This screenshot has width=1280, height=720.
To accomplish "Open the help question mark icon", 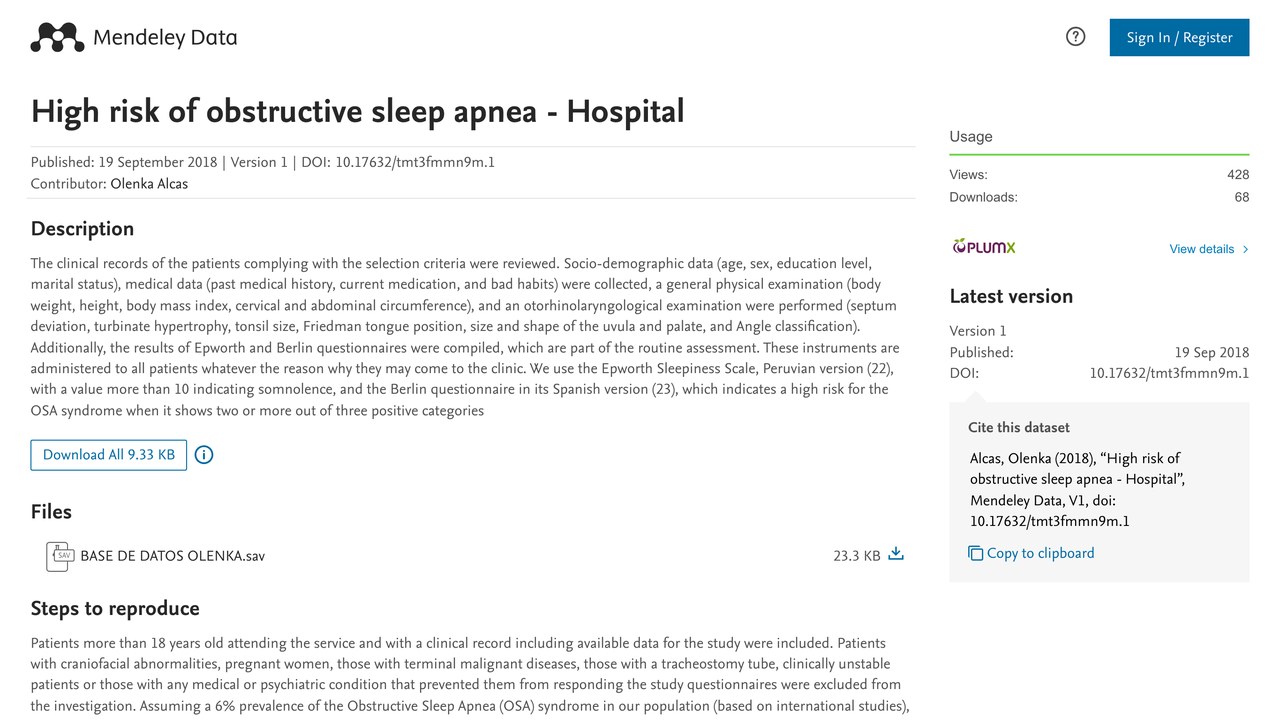I will tap(1076, 37).
